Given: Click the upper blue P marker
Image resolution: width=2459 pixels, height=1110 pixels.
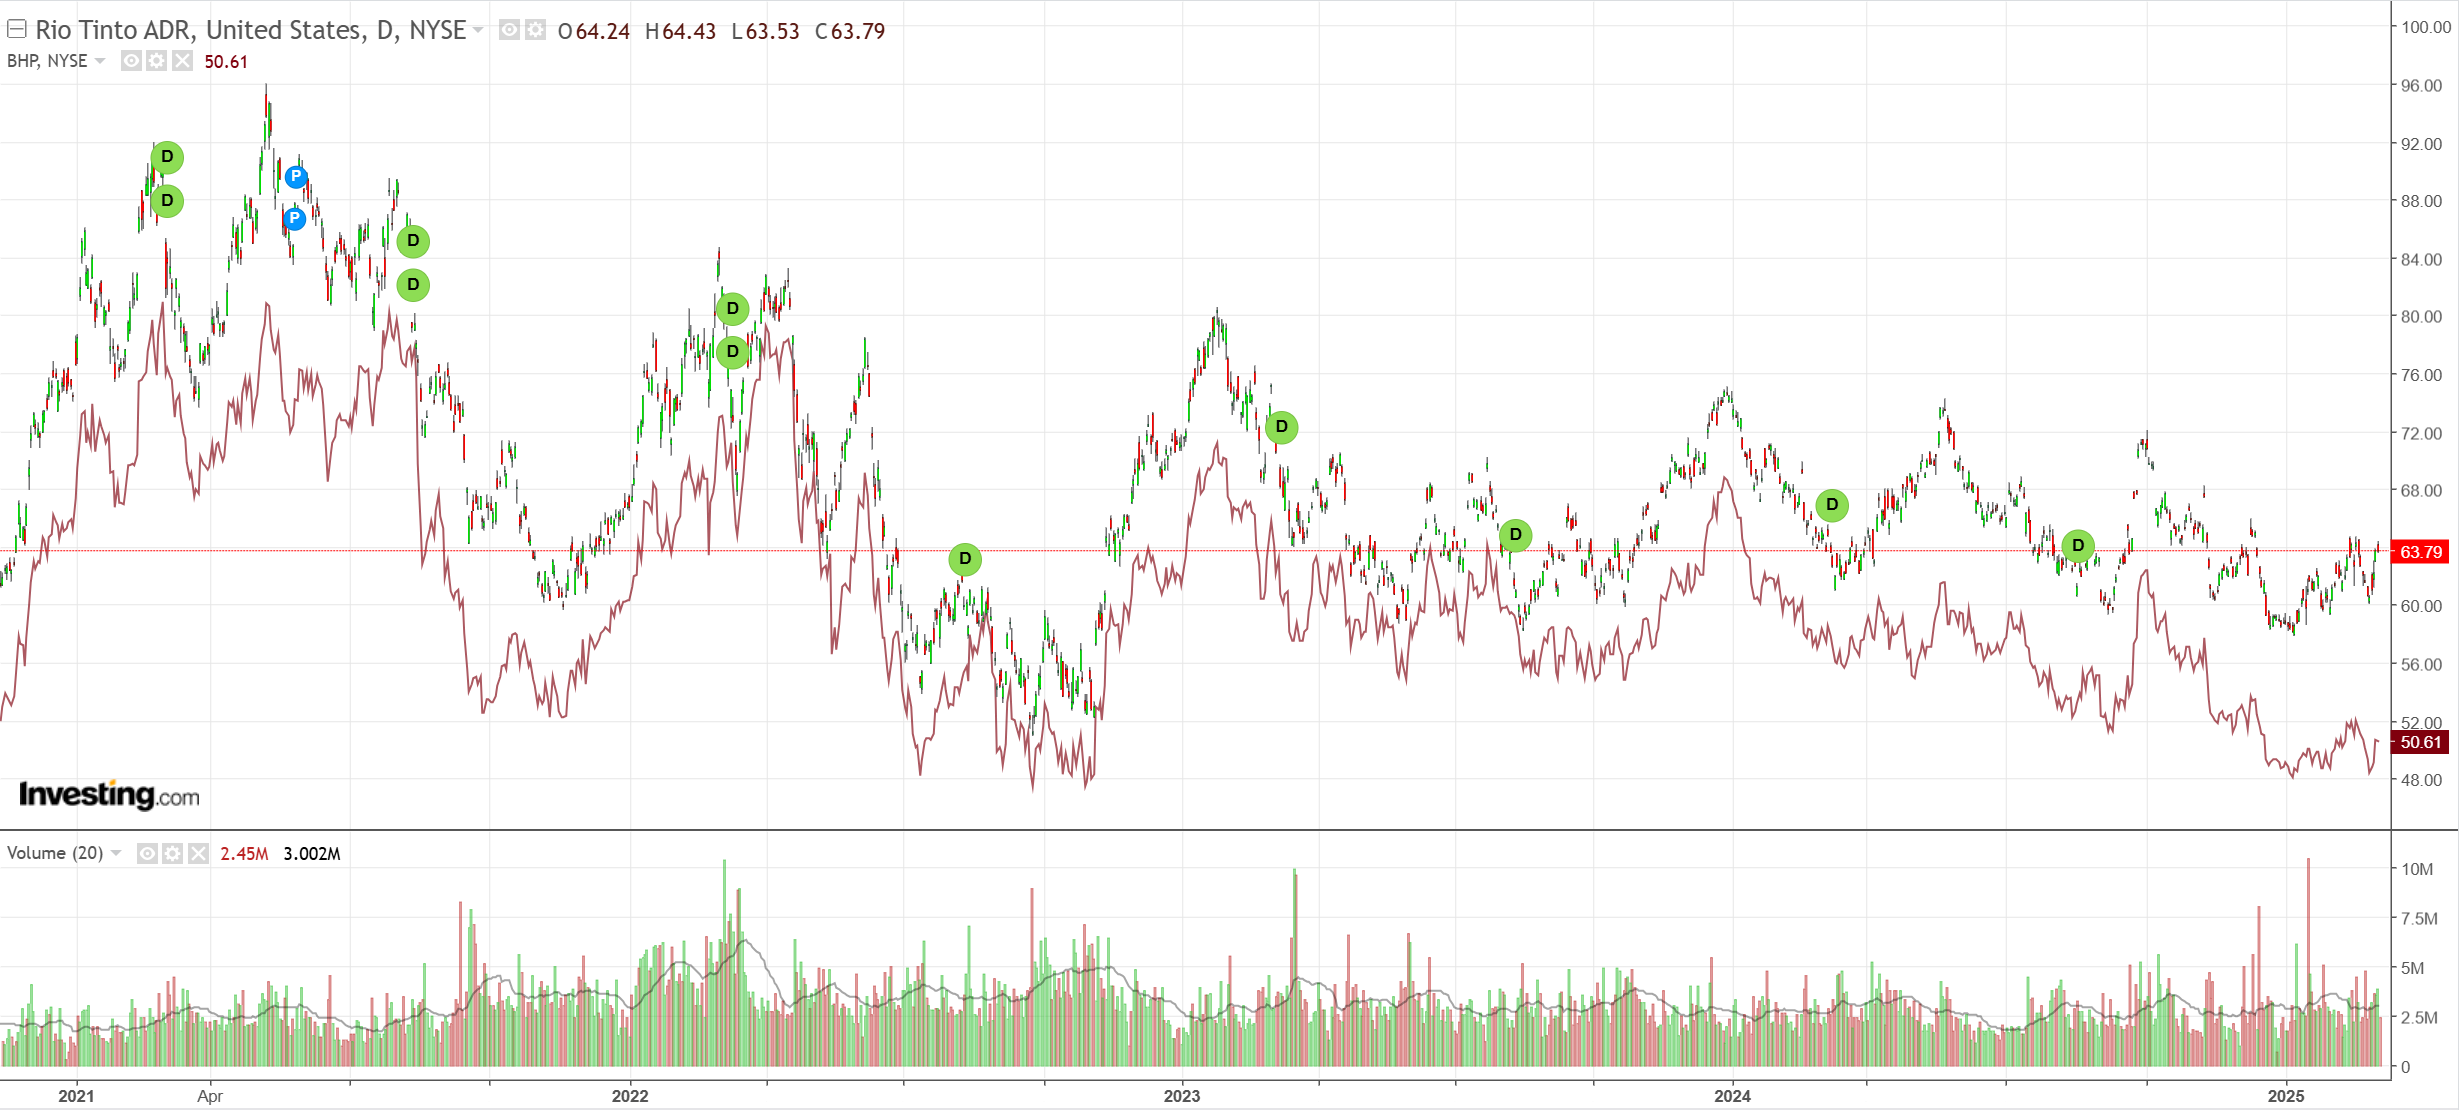Looking at the screenshot, I should tap(296, 177).
